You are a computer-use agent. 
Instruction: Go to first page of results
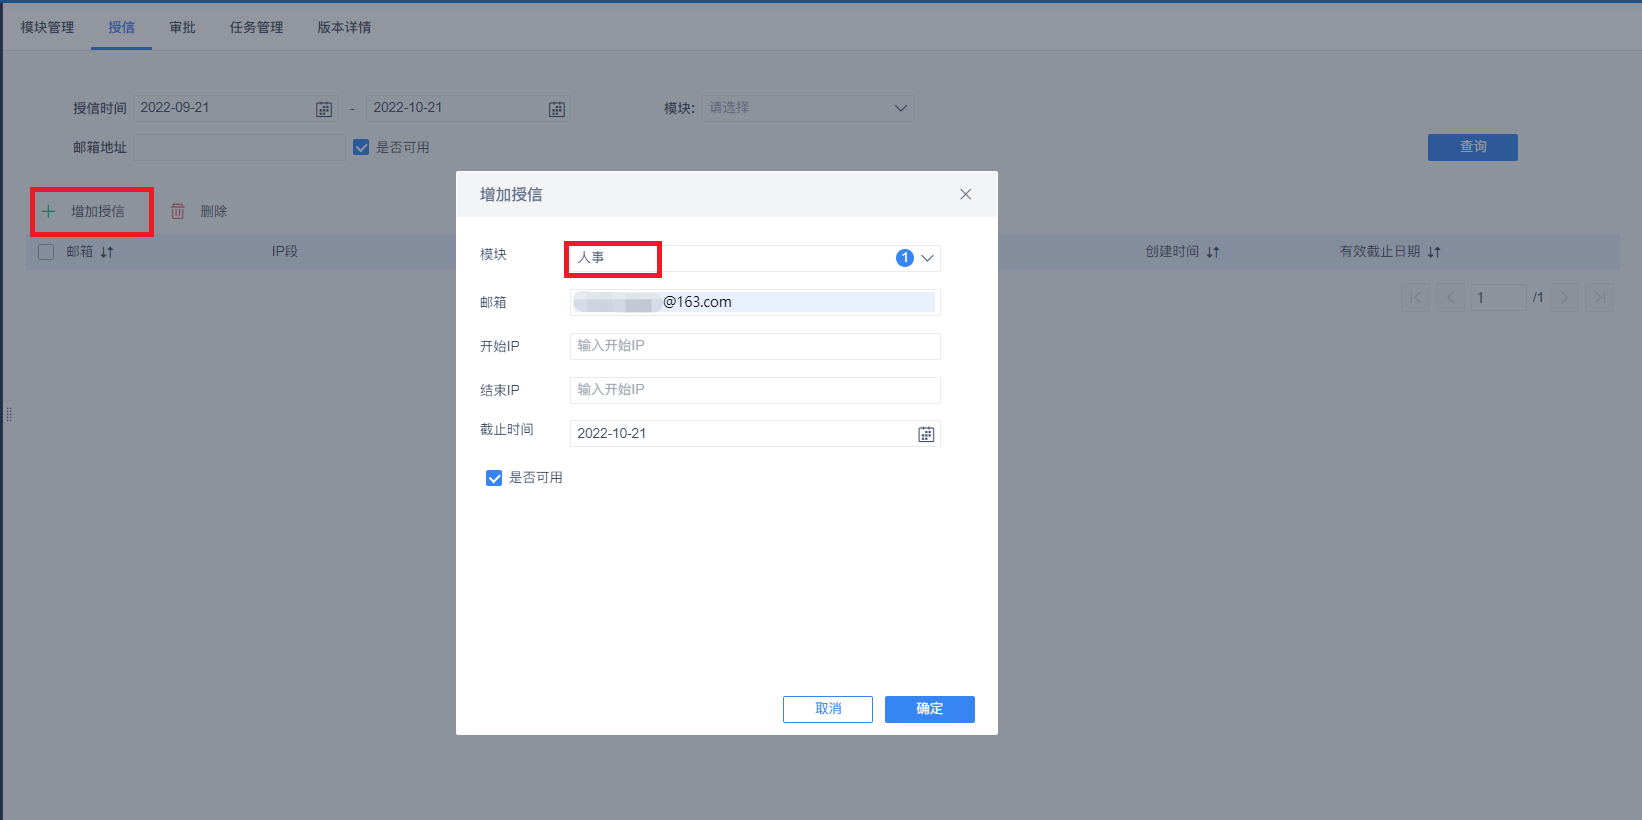[x=1415, y=297]
